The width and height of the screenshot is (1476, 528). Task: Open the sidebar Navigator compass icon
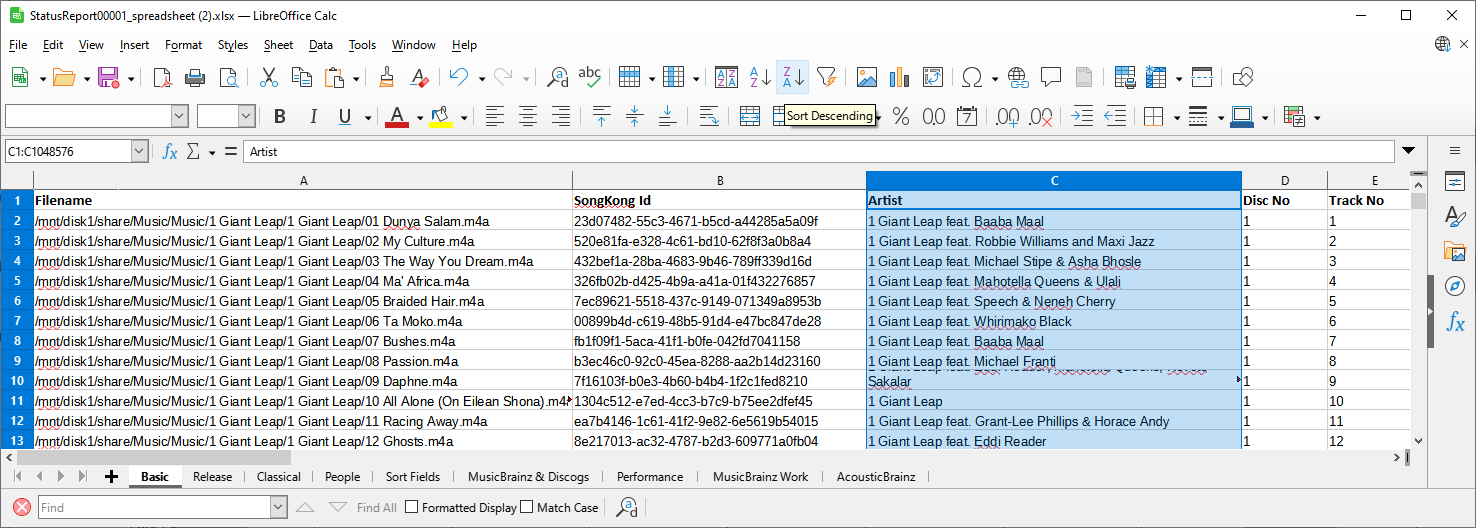click(1454, 287)
